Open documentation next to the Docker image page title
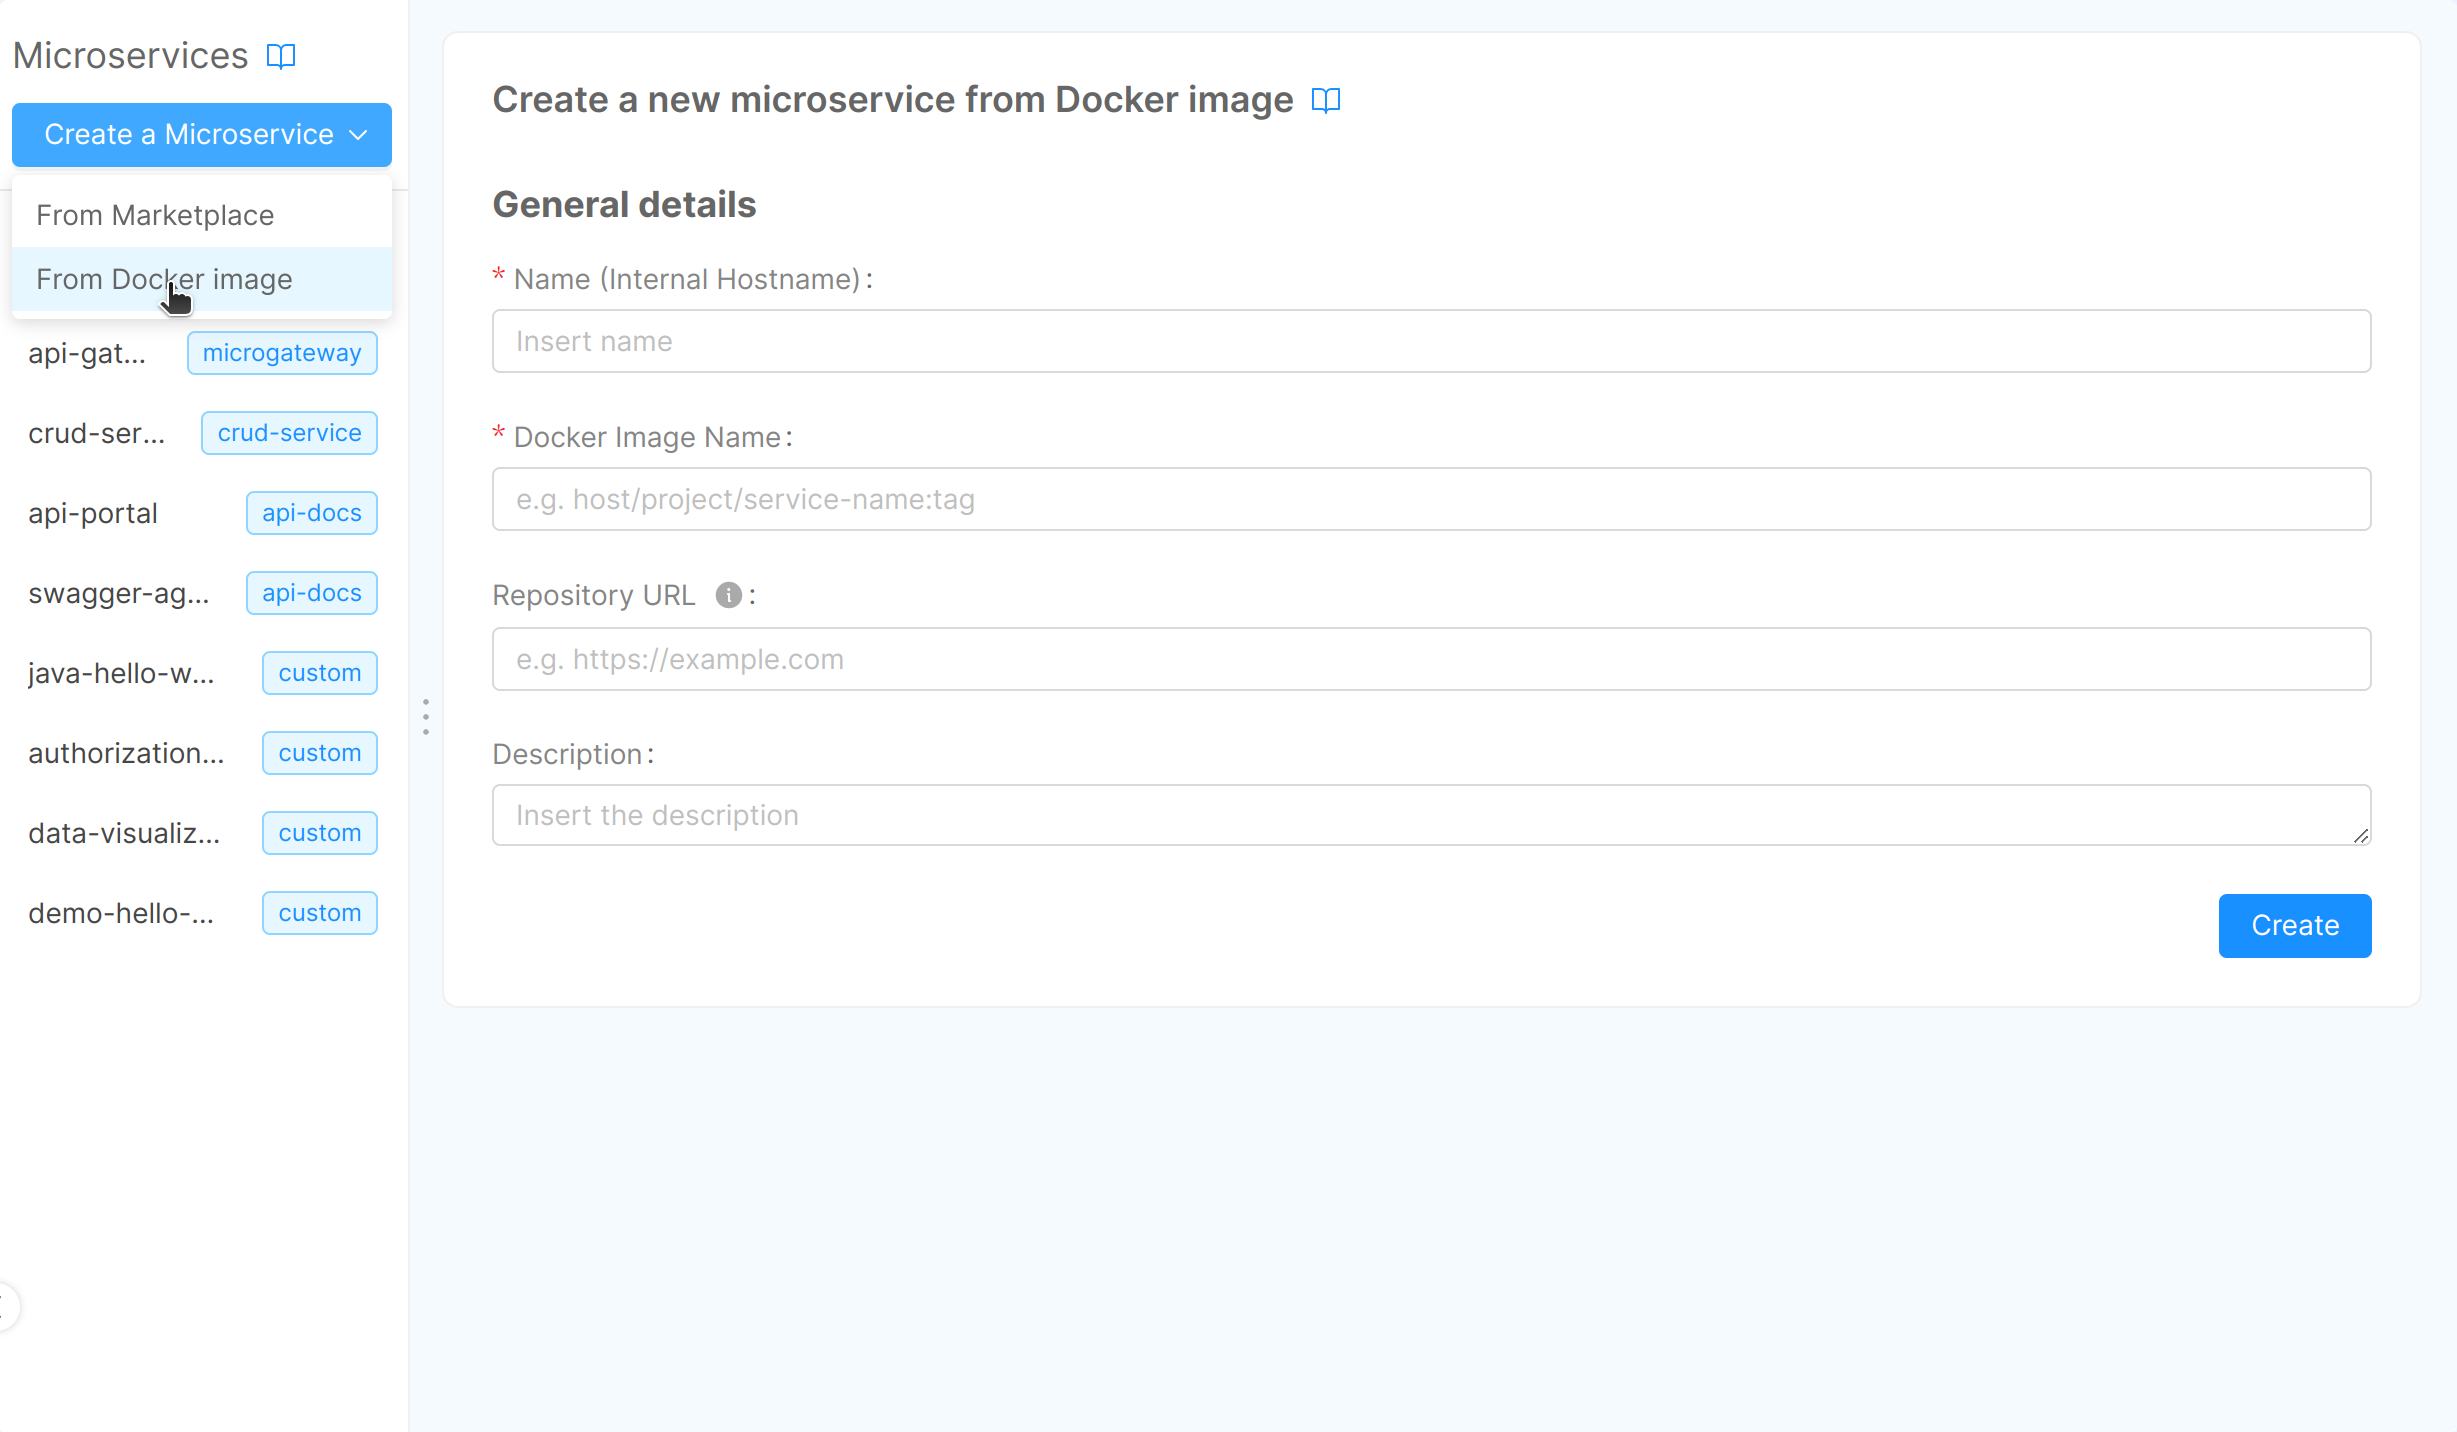 (x=1325, y=100)
